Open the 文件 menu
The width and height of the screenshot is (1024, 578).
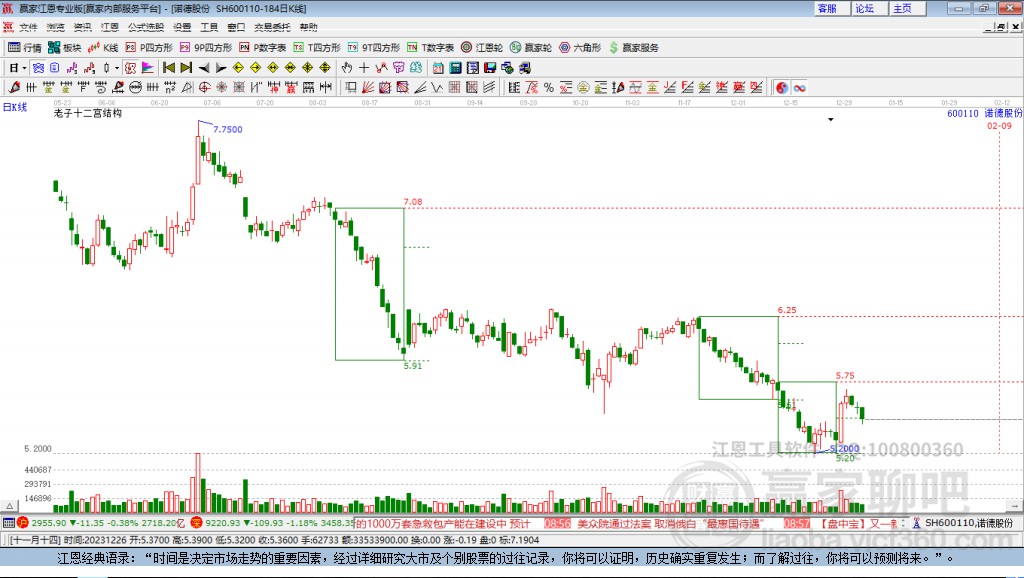point(28,27)
